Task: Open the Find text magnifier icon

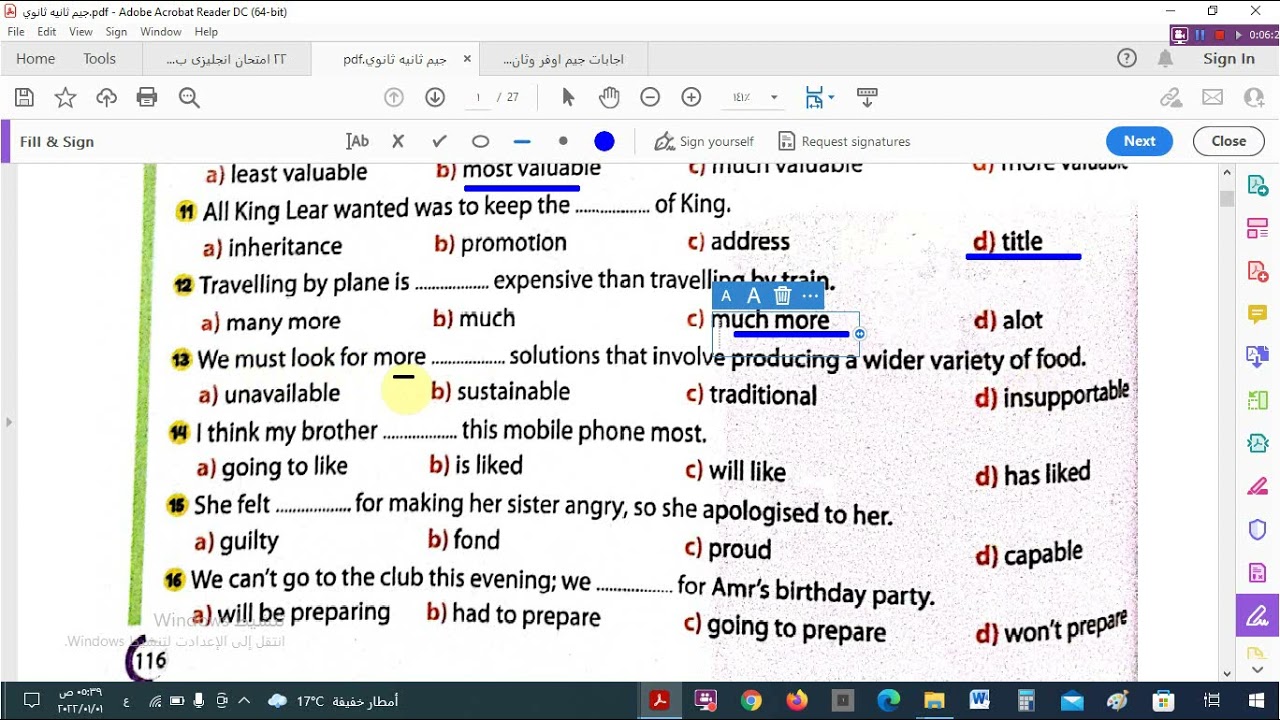Action: click(189, 97)
